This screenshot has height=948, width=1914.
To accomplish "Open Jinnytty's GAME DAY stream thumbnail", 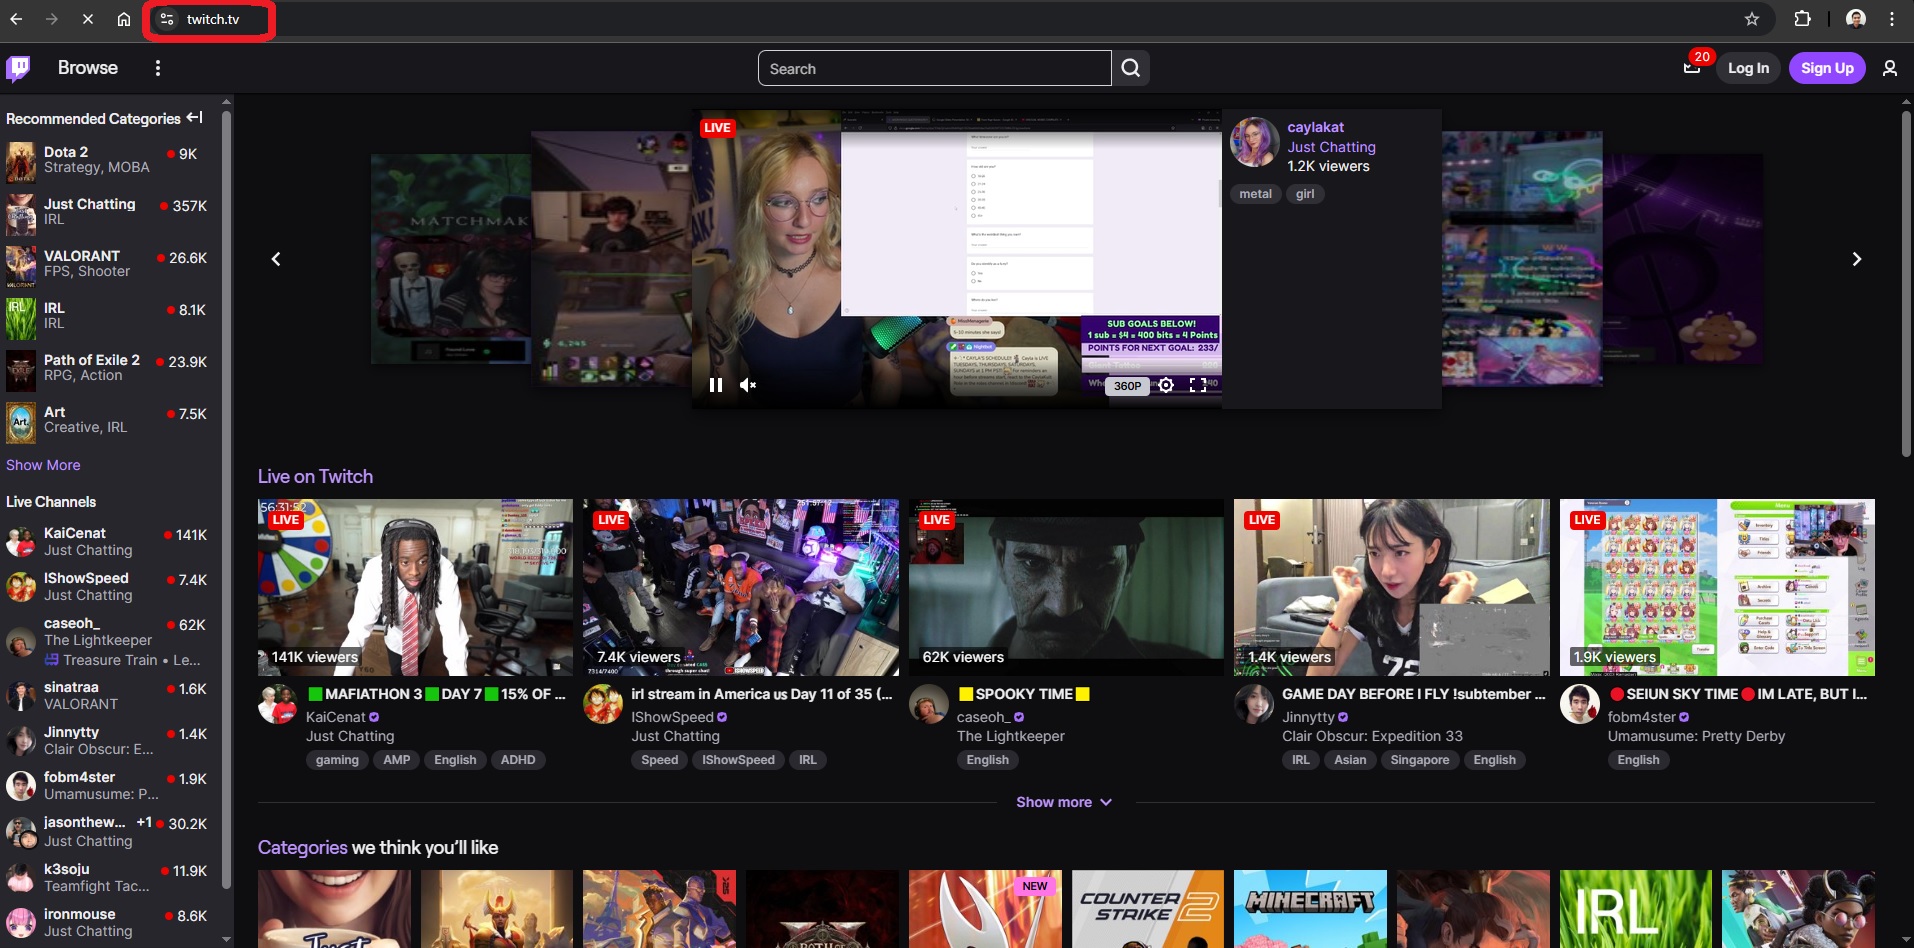I will (x=1392, y=587).
